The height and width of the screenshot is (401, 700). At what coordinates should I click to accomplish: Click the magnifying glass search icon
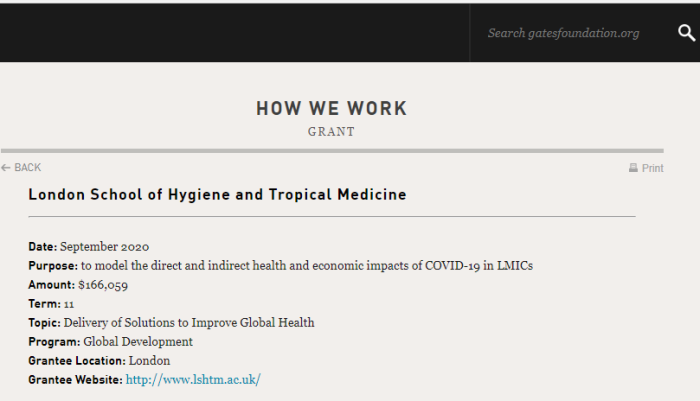(687, 33)
